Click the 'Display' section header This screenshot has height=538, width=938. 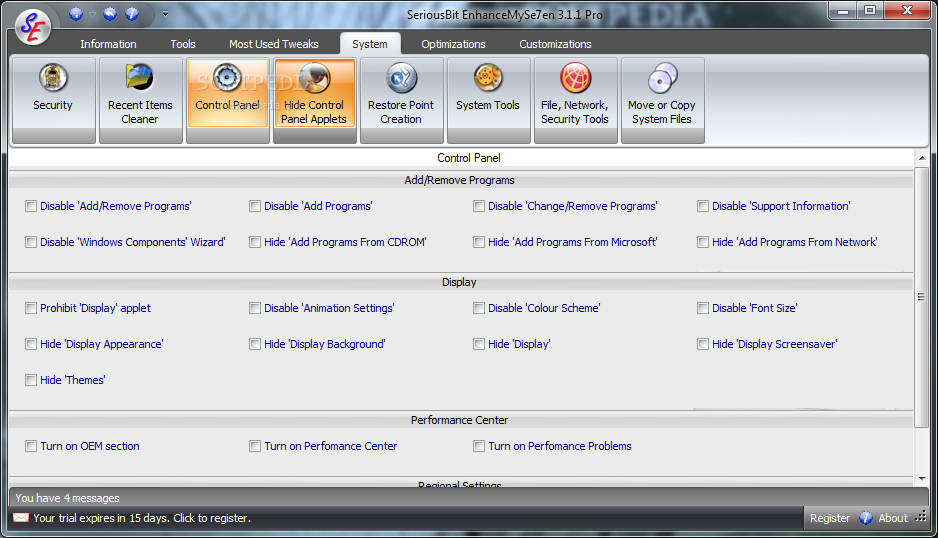pyautogui.click(x=459, y=282)
